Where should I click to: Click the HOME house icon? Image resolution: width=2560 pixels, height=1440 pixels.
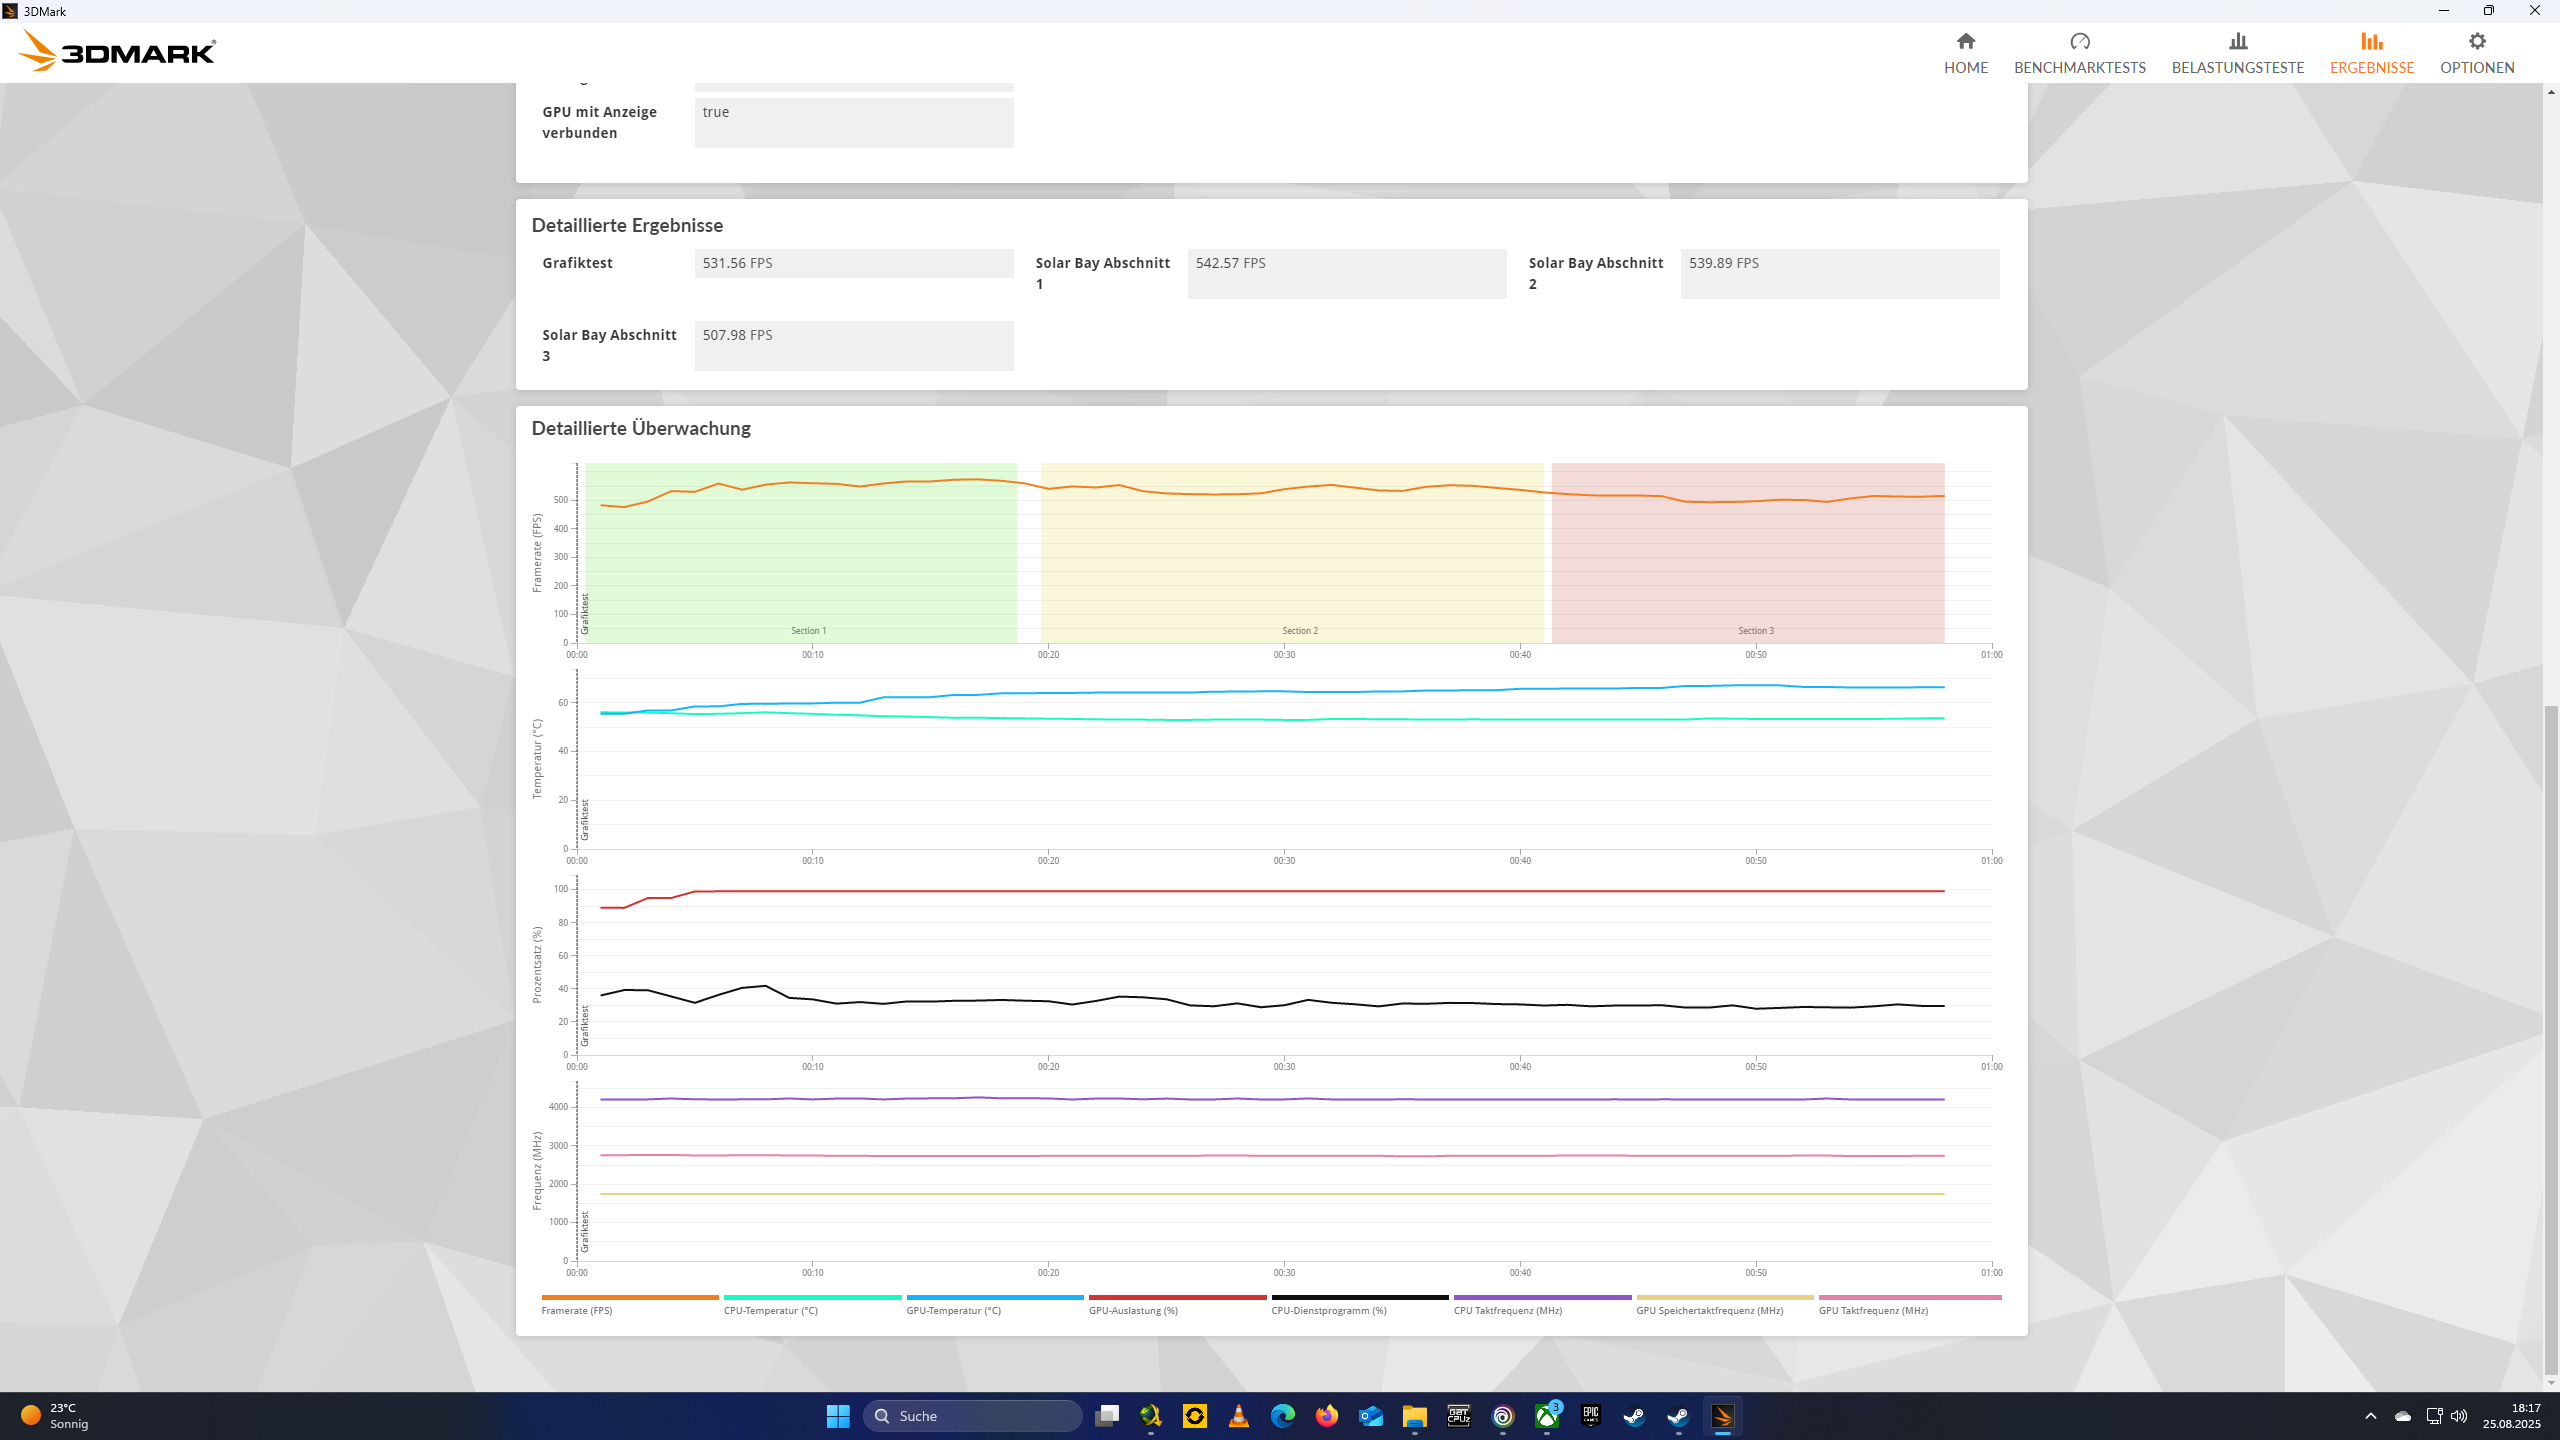(x=1965, y=42)
